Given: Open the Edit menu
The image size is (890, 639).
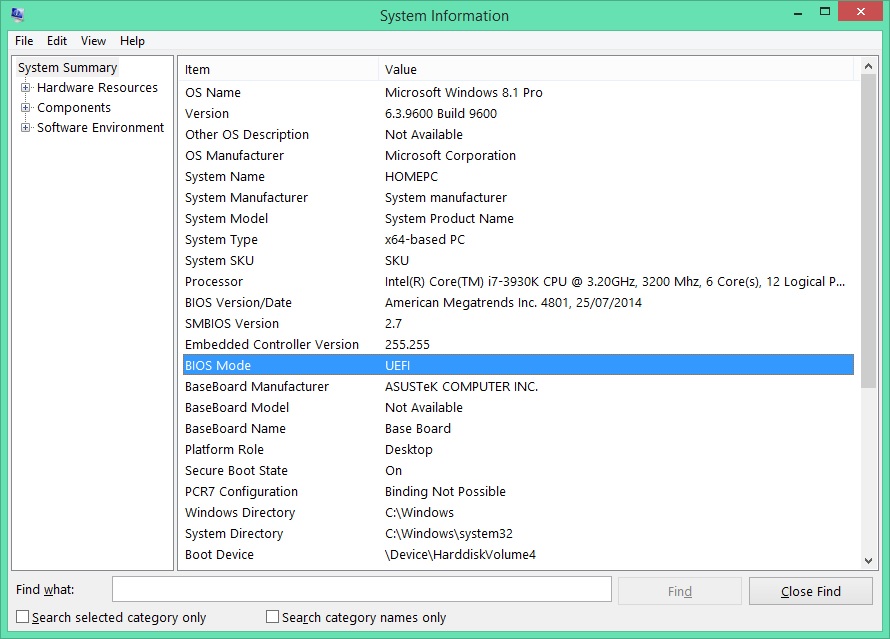Looking at the screenshot, I should (x=57, y=41).
